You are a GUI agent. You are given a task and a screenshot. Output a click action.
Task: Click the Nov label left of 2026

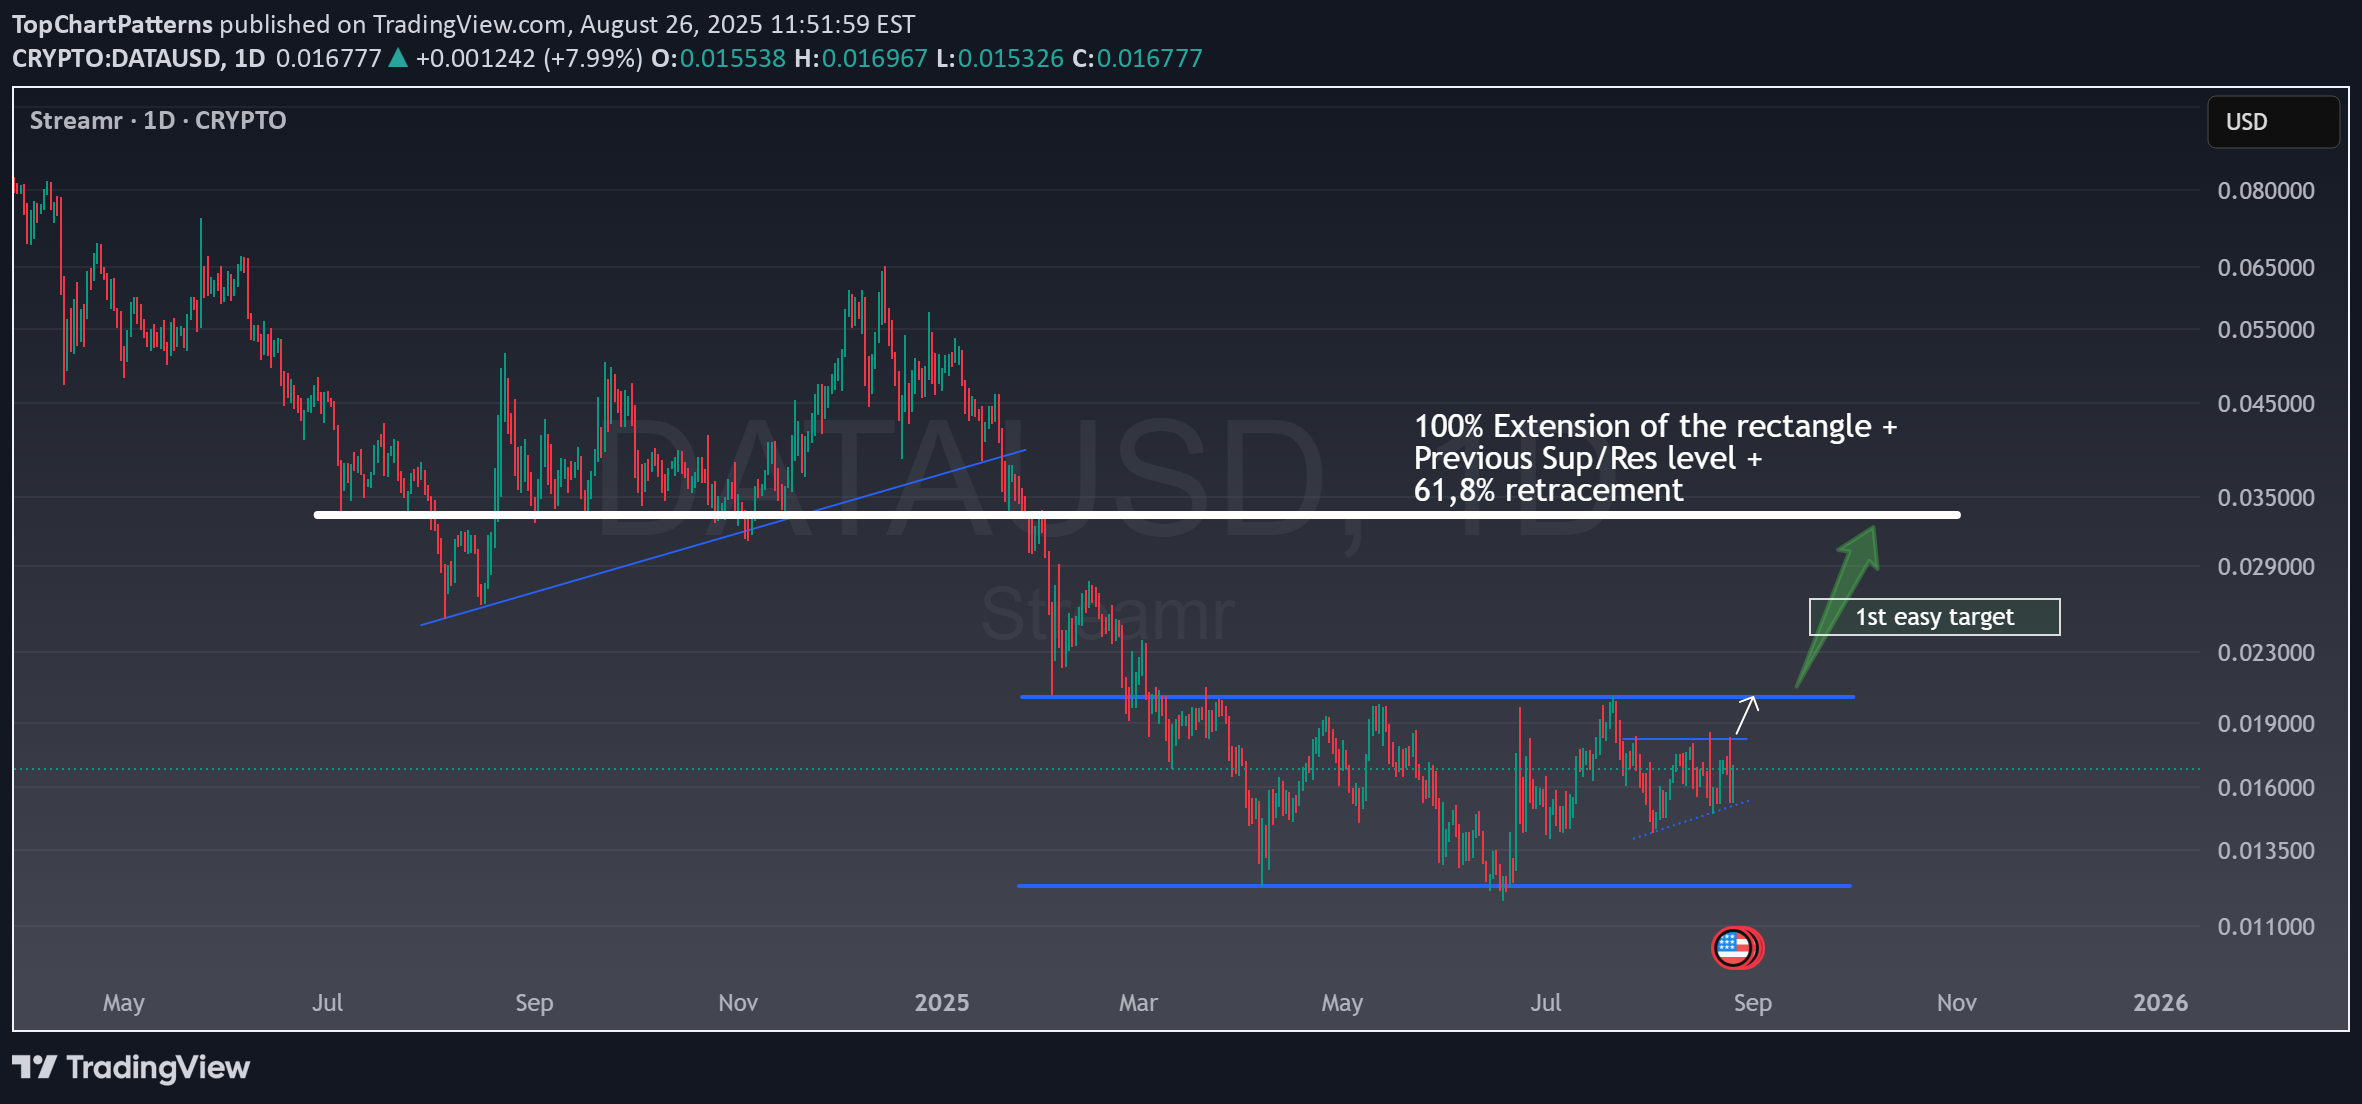(x=1956, y=1003)
